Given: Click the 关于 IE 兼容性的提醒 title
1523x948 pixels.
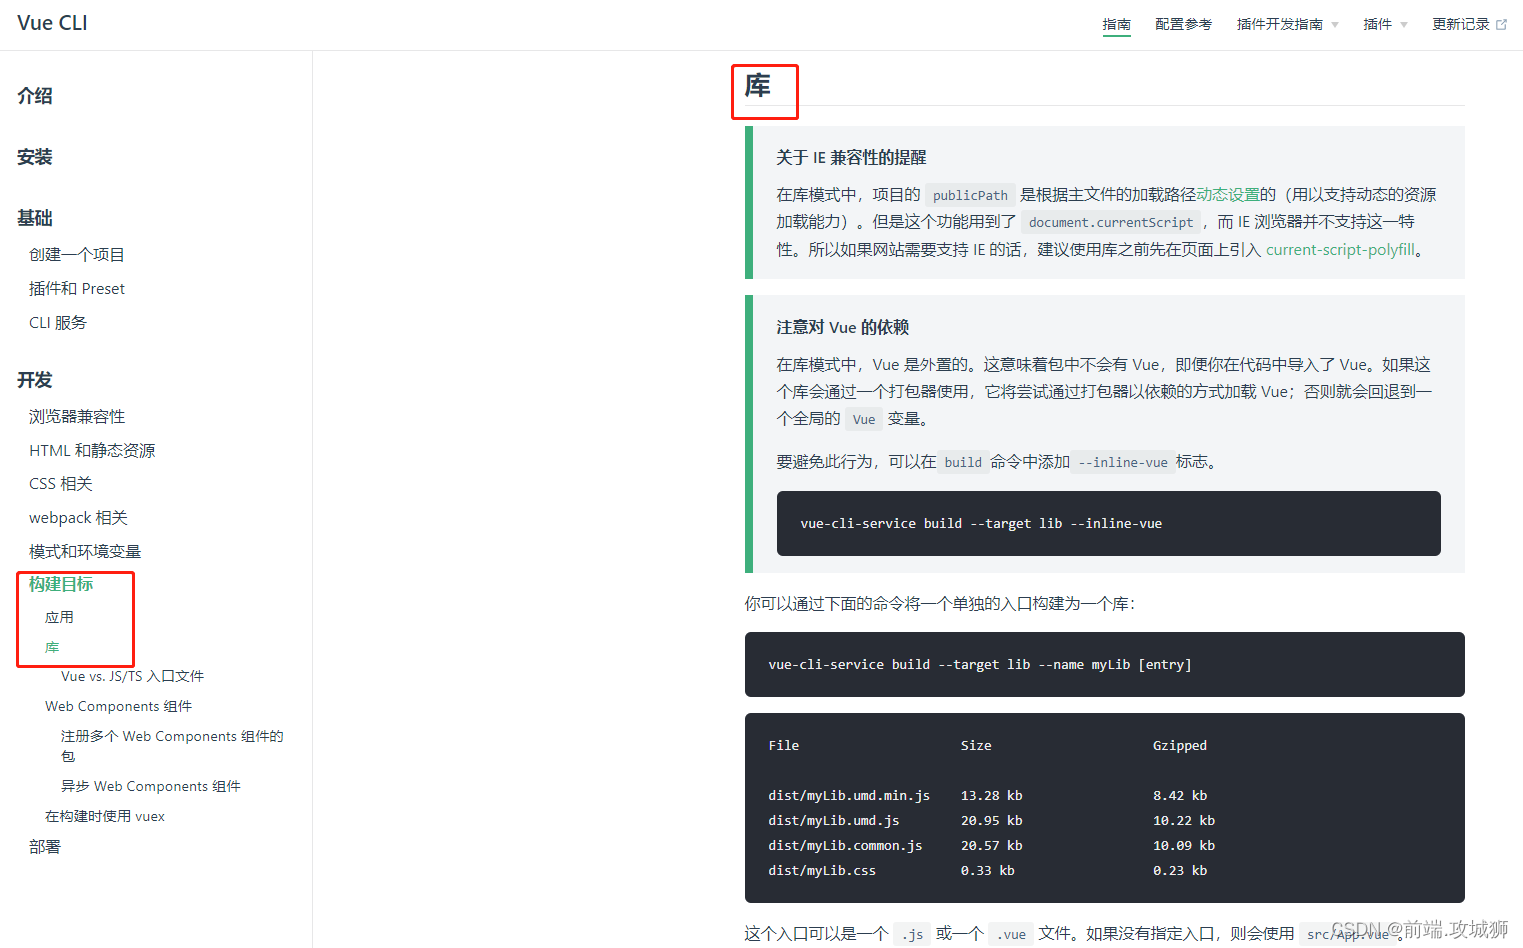Looking at the screenshot, I should 851,158.
